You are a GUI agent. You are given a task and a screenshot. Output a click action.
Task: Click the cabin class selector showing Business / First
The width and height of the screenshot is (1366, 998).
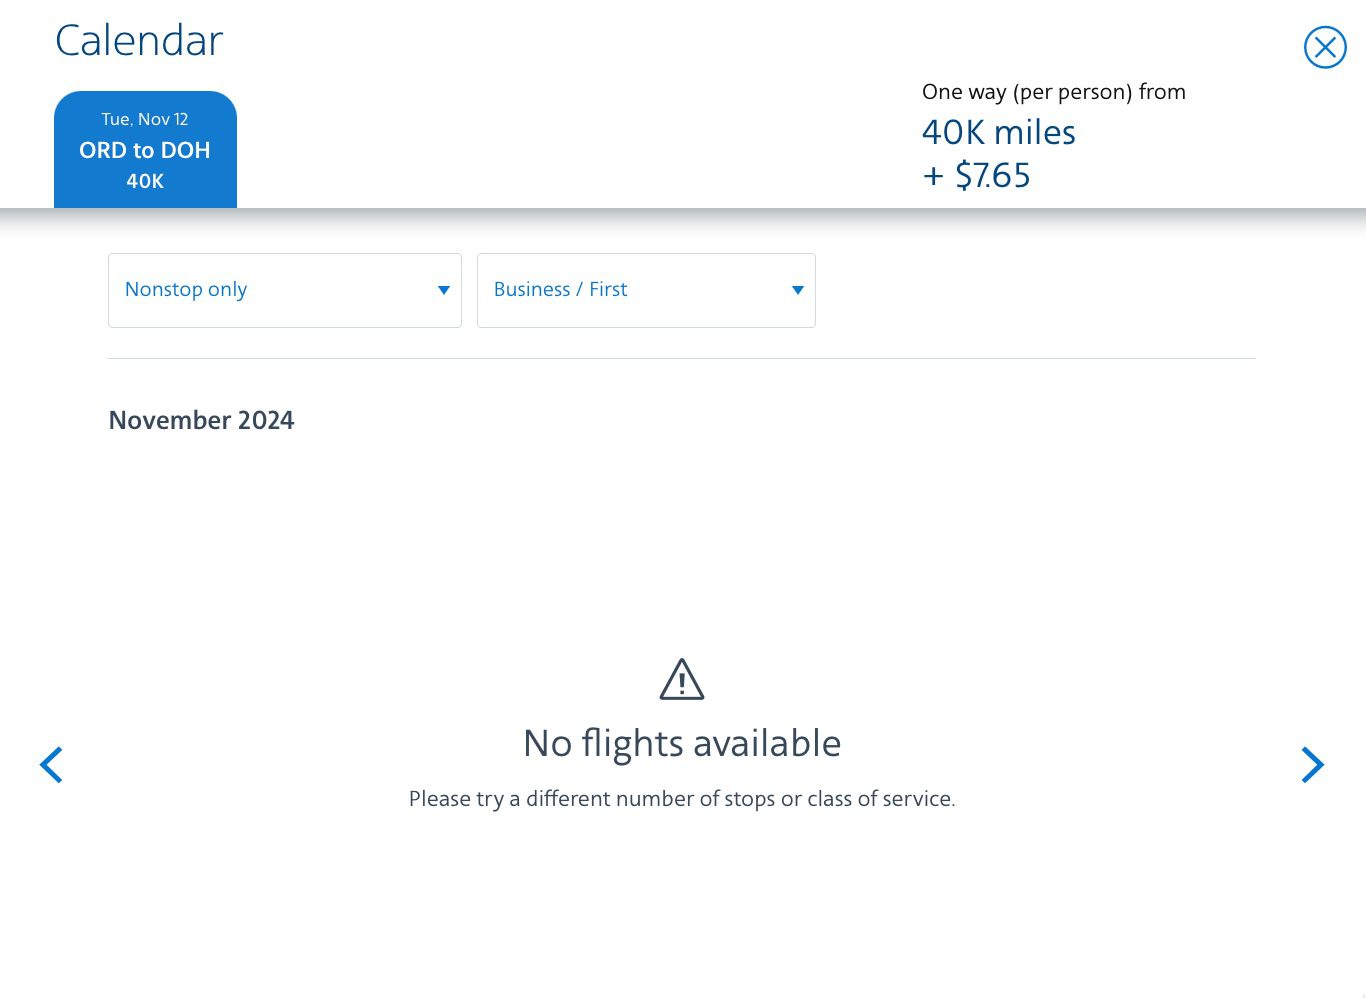tap(646, 290)
